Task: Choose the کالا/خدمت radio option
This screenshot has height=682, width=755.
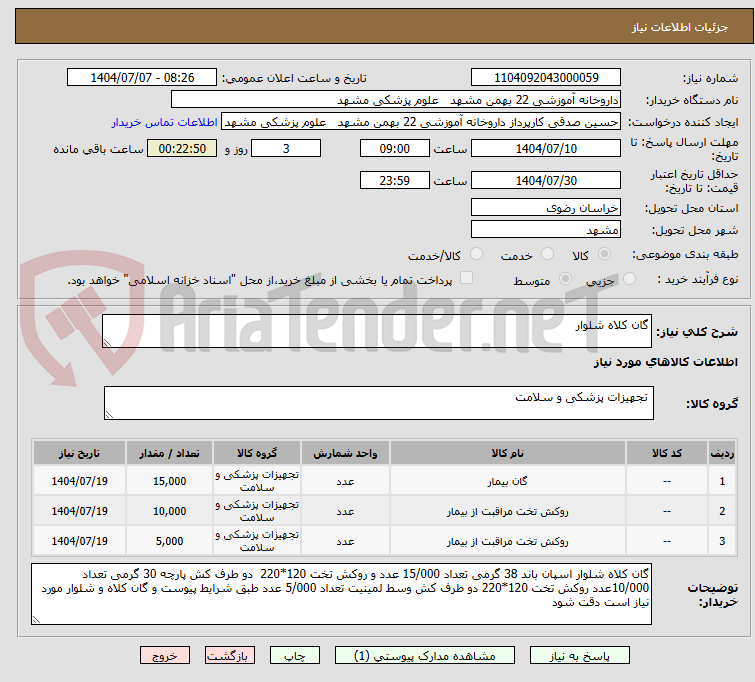Action: click(476, 255)
